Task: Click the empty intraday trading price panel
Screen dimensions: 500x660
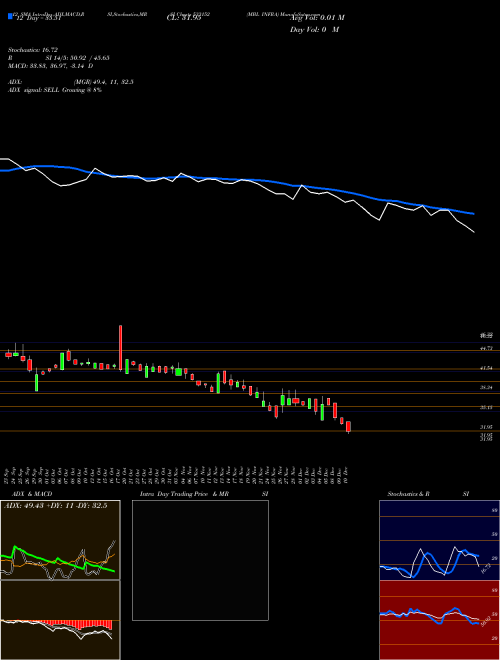Action: point(200,560)
